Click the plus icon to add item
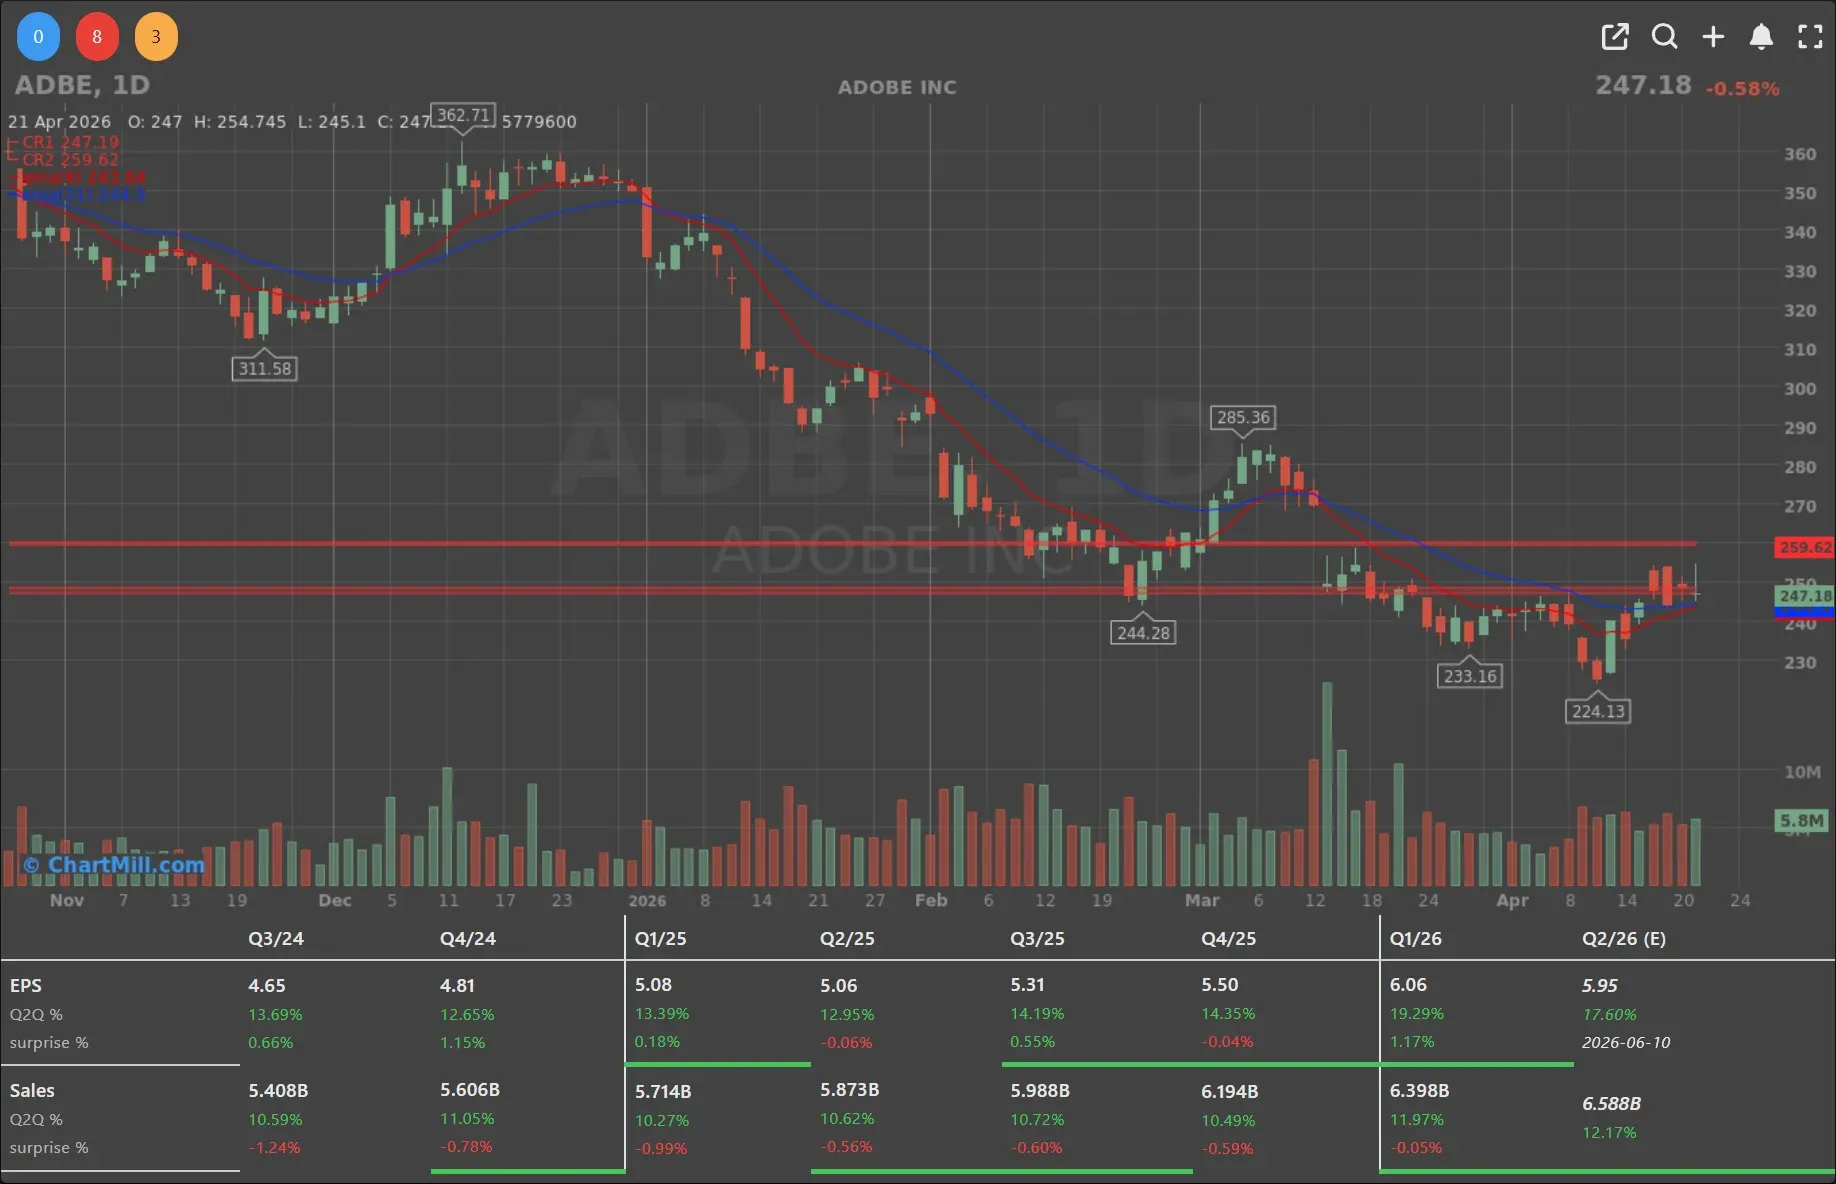 (x=1712, y=37)
